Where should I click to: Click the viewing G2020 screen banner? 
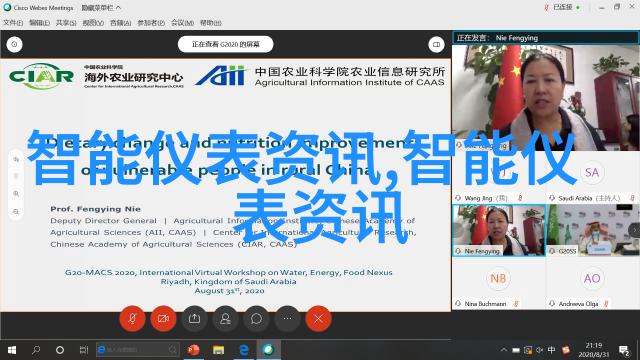coord(225,44)
